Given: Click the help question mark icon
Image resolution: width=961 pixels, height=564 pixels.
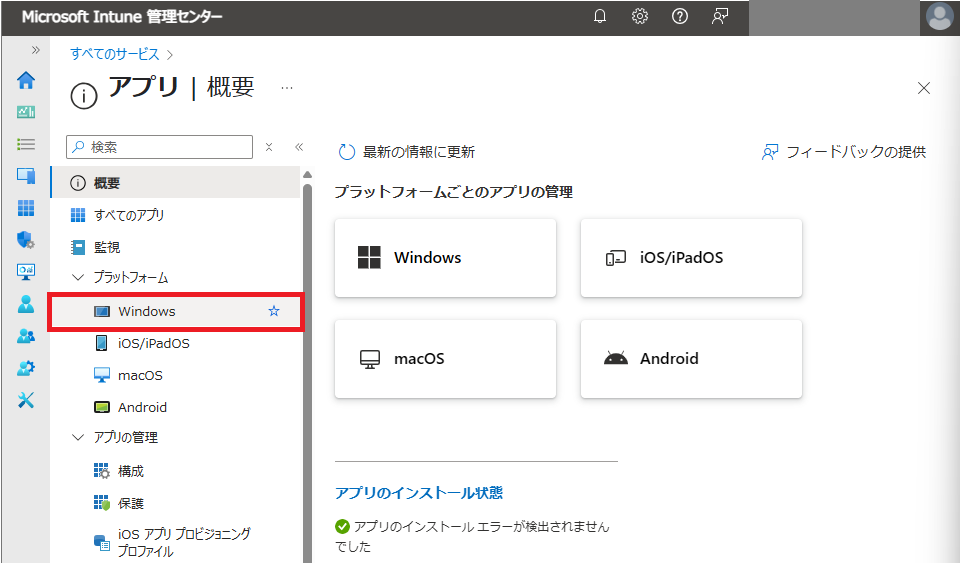Looking at the screenshot, I should (680, 17).
